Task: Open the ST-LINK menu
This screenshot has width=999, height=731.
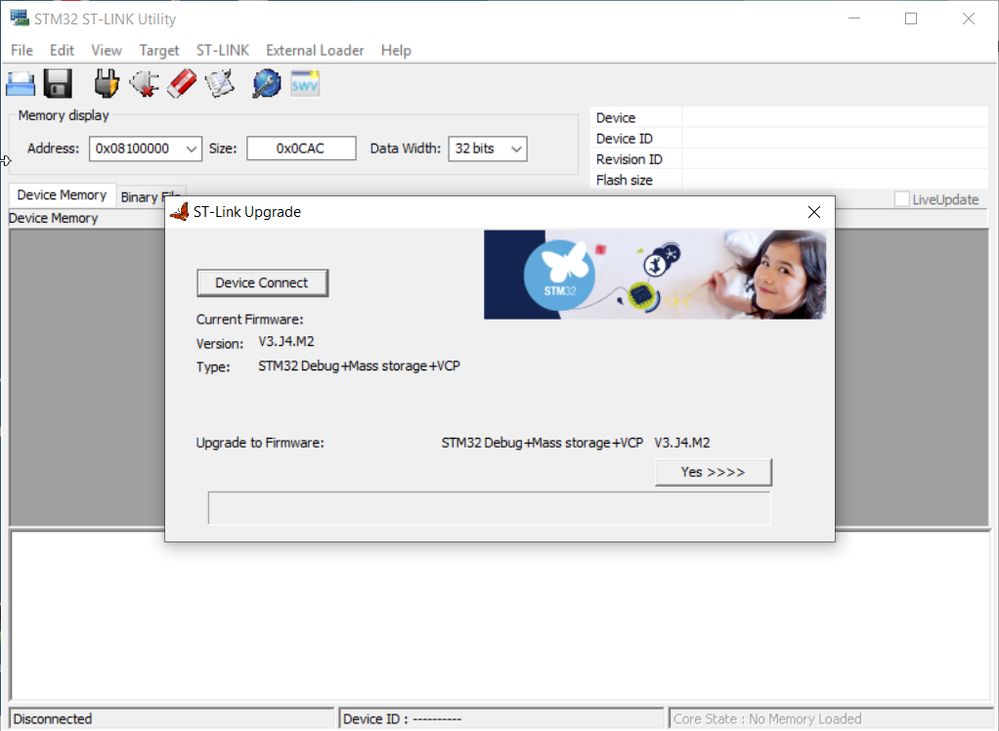Action: pos(222,50)
